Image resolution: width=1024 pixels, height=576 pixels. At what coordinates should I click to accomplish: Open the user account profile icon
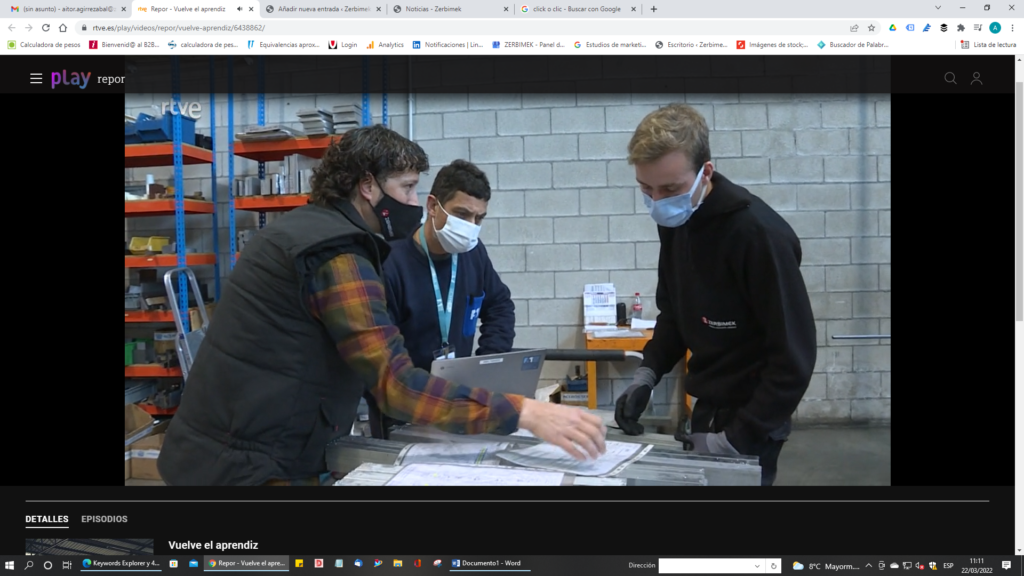click(x=976, y=78)
